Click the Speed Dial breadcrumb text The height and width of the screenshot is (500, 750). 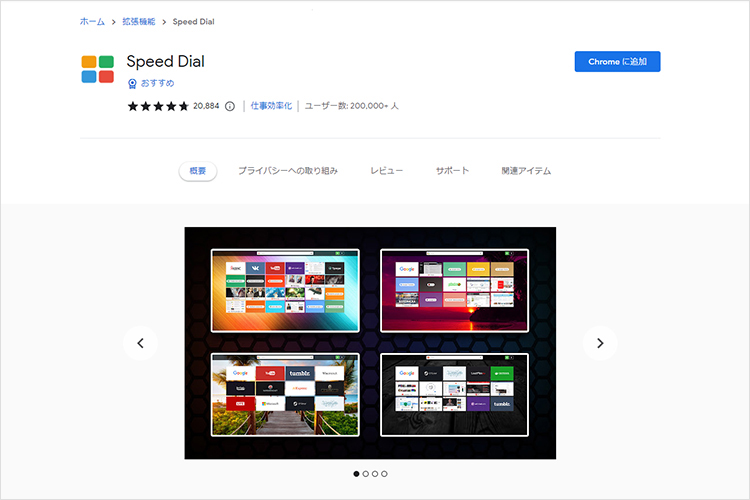click(193, 22)
